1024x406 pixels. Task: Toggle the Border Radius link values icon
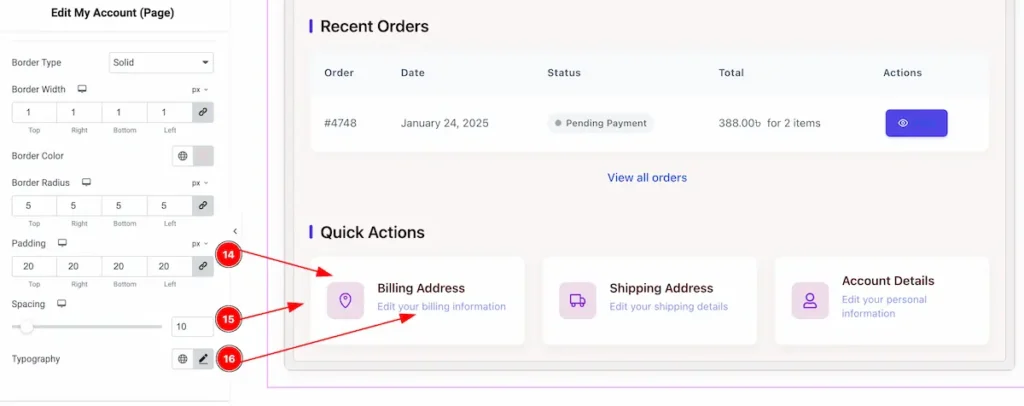203,206
